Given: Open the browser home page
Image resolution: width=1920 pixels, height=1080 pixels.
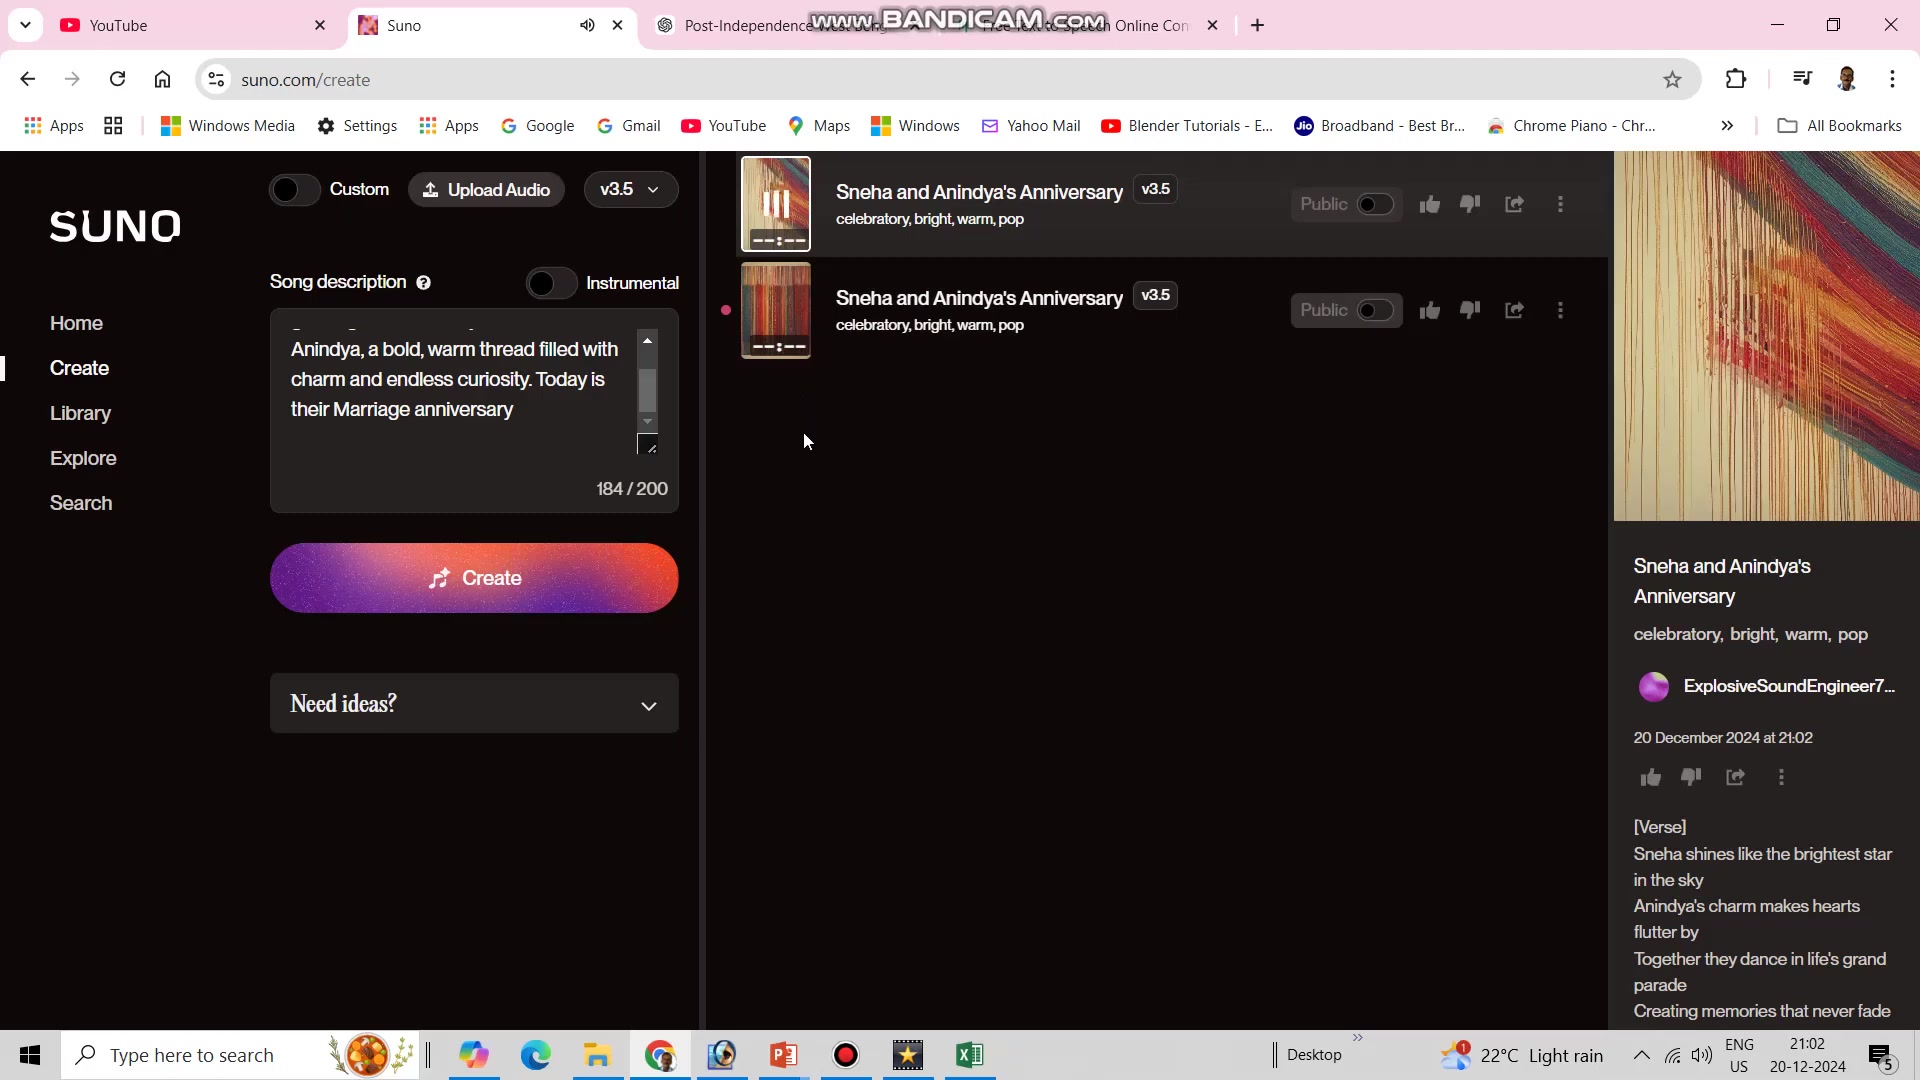Looking at the screenshot, I should pyautogui.click(x=162, y=79).
